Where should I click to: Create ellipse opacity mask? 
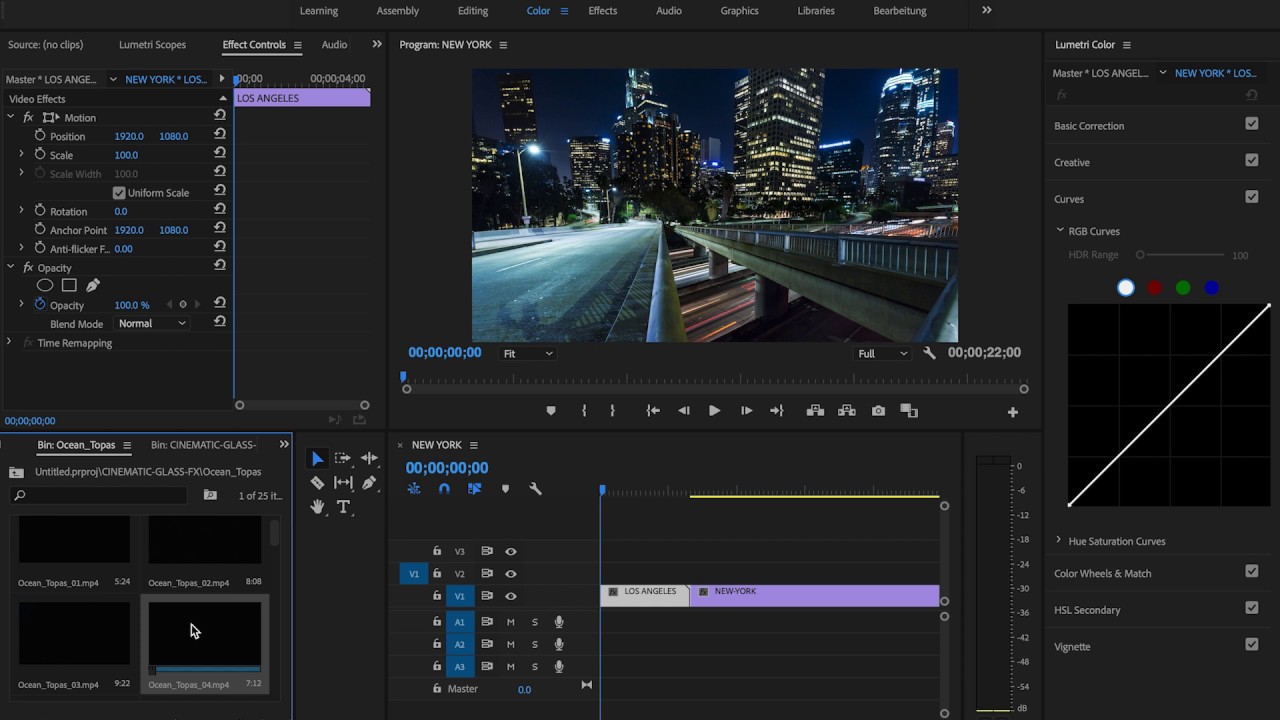click(45, 286)
